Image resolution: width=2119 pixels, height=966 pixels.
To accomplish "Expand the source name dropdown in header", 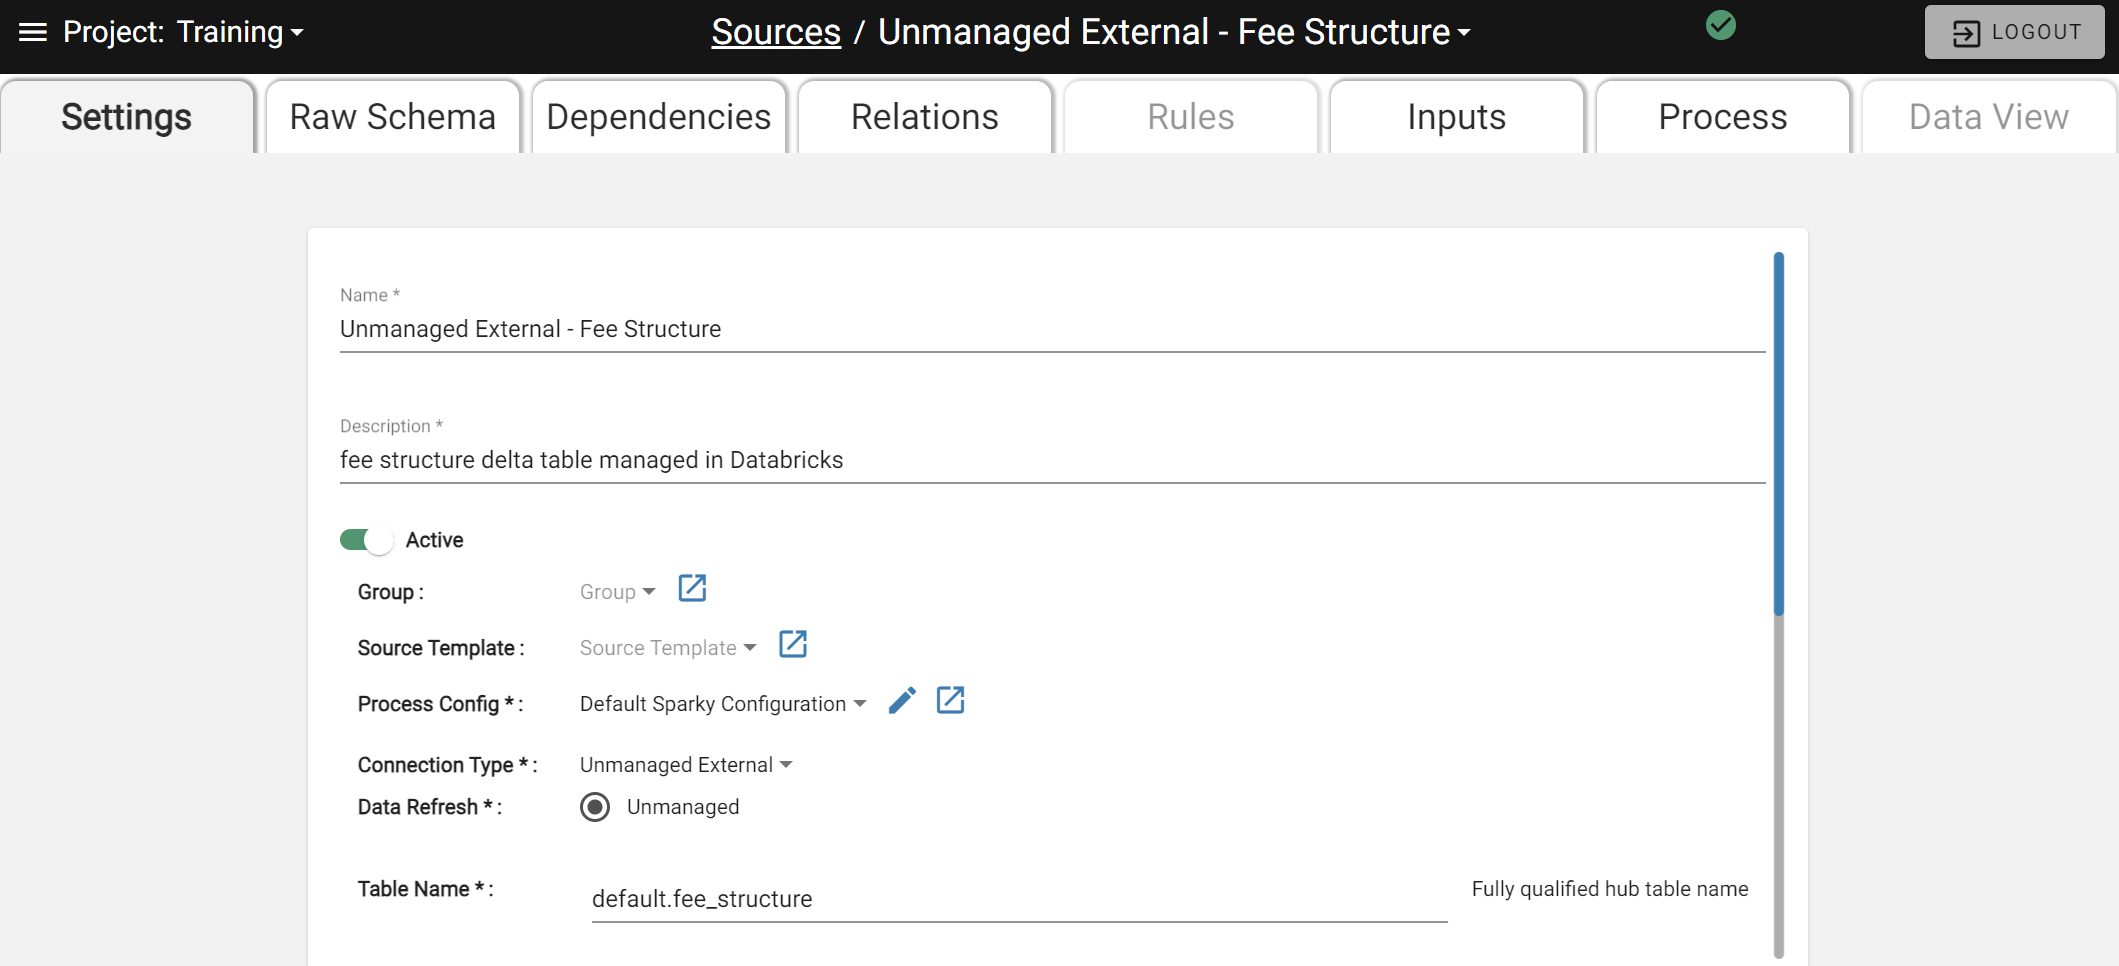I will (x=1174, y=32).
